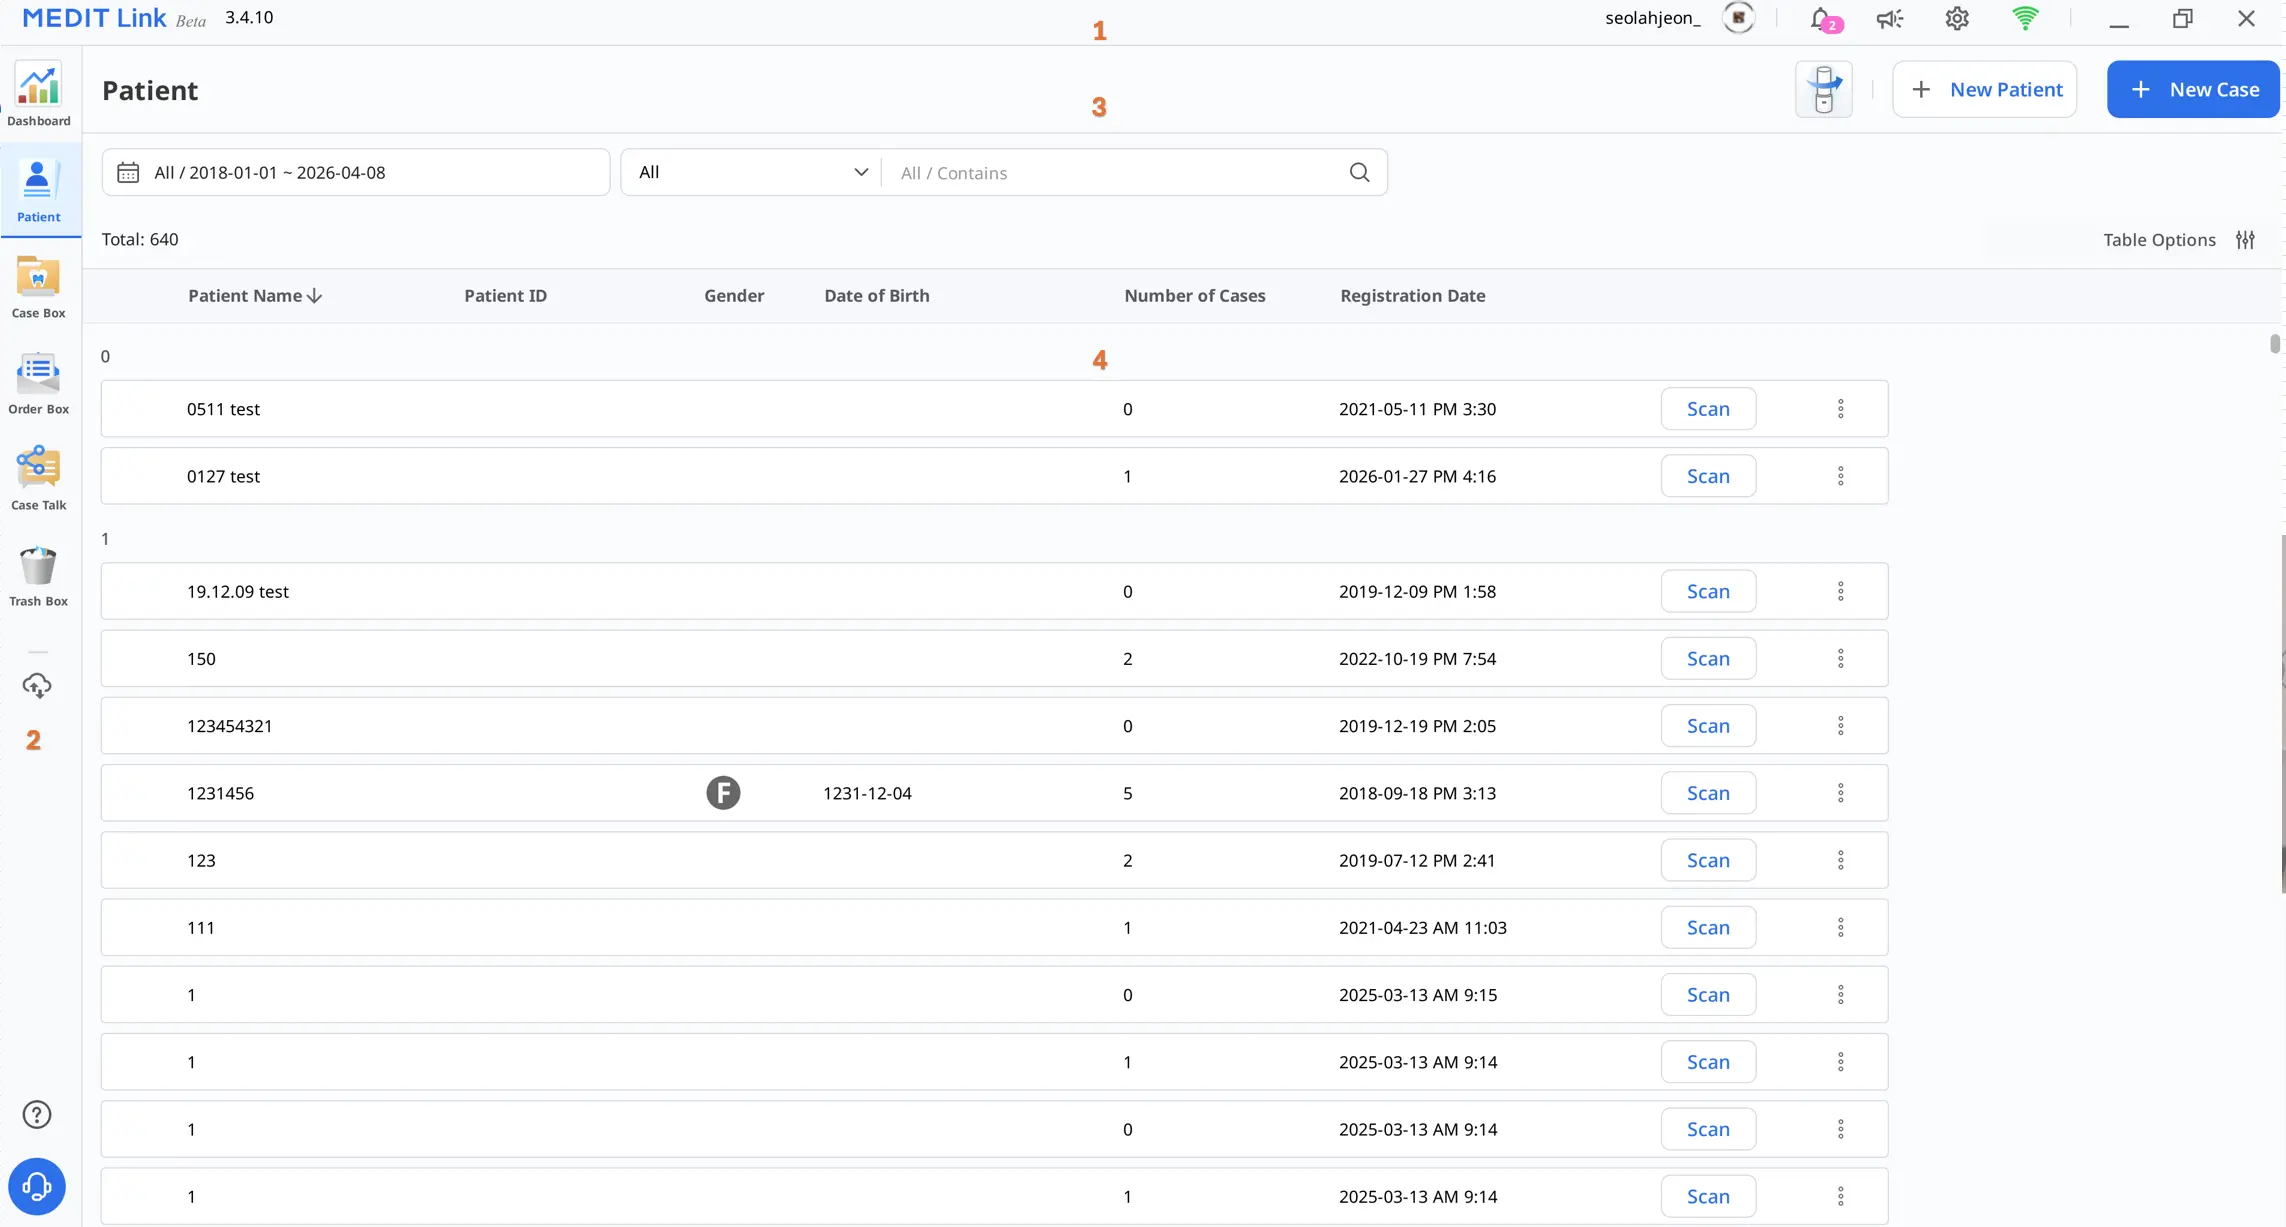The width and height of the screenshot is (2286, 1227).
Task: Click the Total: 640 count
Action: pos(140,239)
